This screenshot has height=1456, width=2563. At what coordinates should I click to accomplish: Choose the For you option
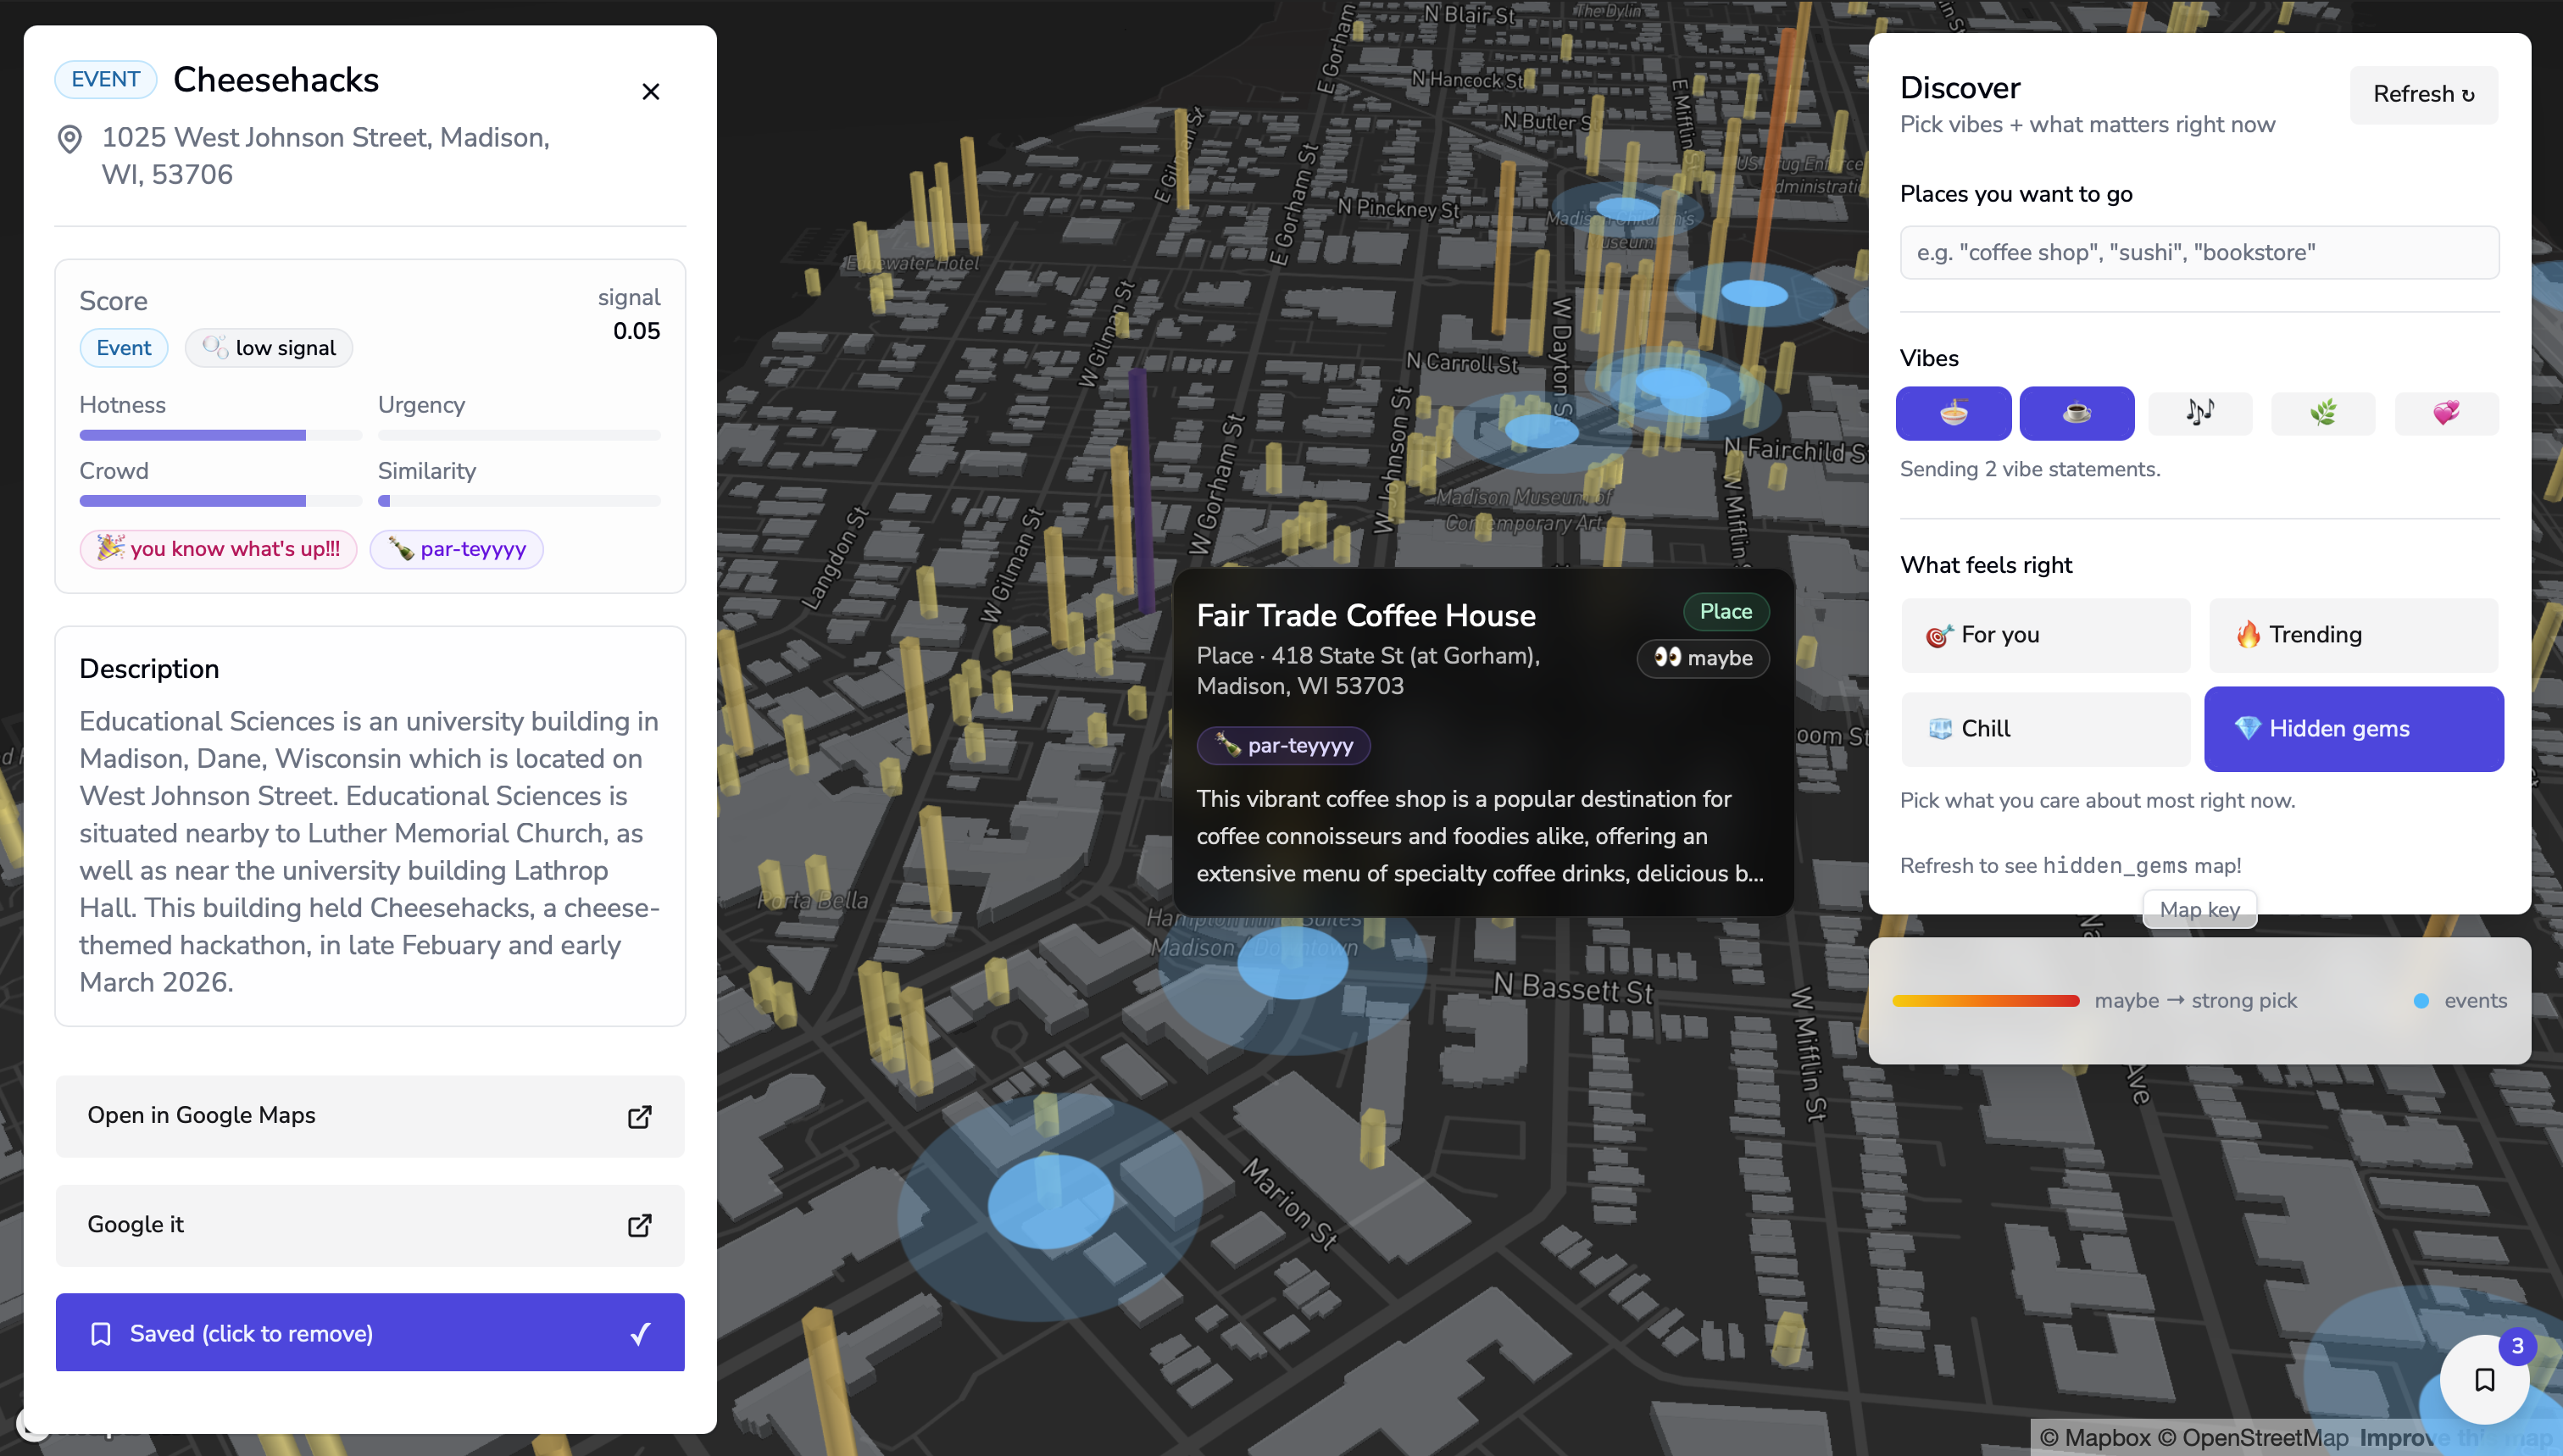2044,635
